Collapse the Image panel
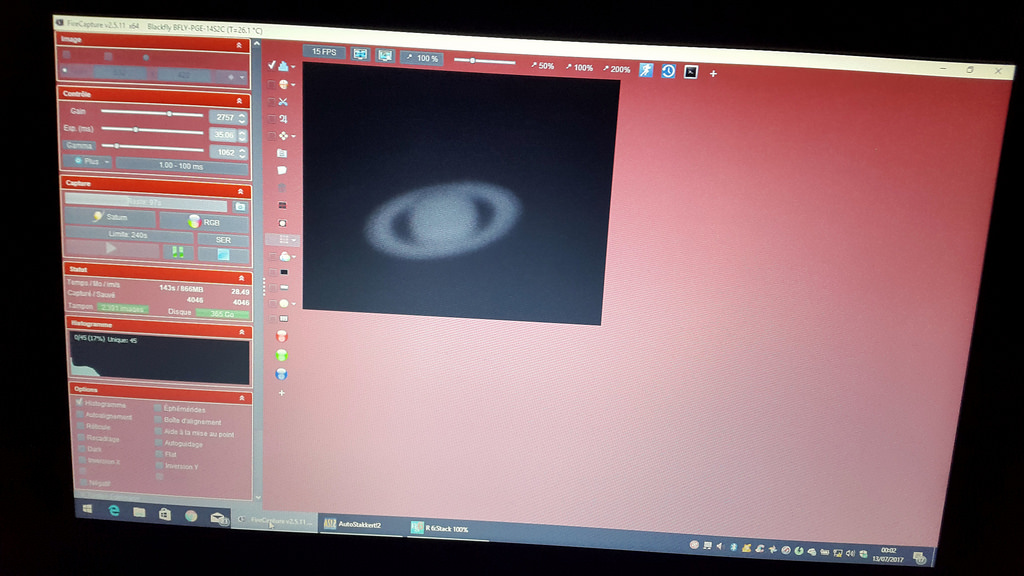 [x=239, y=46]
